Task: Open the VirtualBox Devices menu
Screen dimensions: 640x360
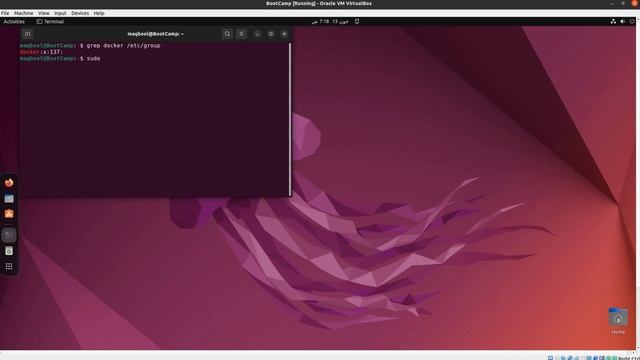Action: pyautogui.click(x=80, y=13)
